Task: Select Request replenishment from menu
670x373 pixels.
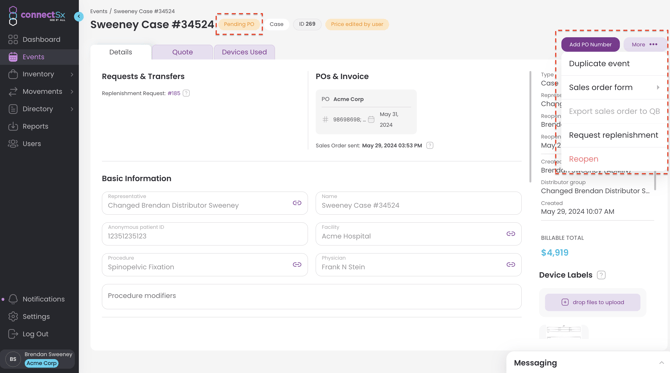Action: pos(614,135)
